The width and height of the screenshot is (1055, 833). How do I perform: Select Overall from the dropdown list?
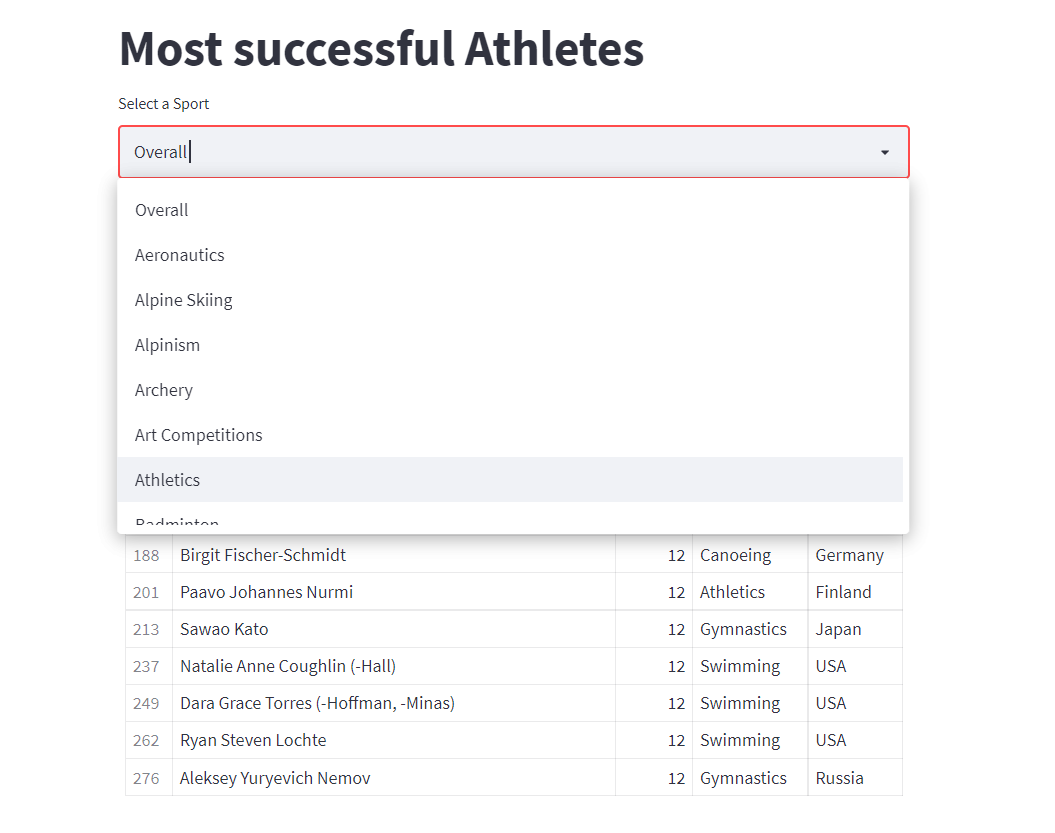tap(162, 210)
